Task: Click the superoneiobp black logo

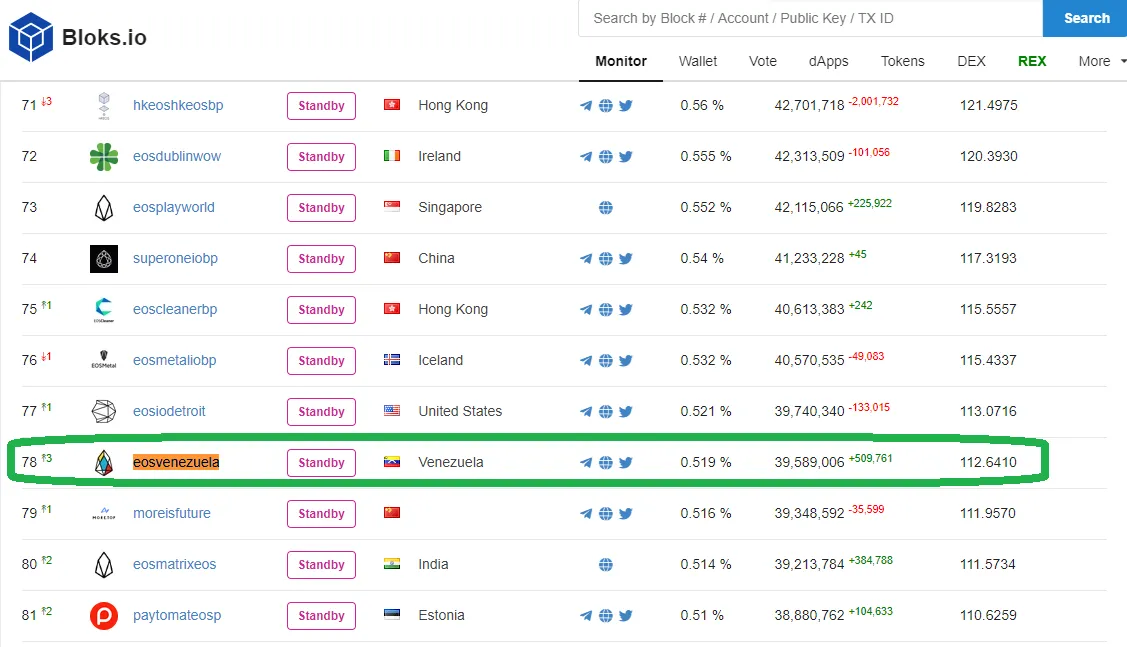Action: tap(104, 259)
